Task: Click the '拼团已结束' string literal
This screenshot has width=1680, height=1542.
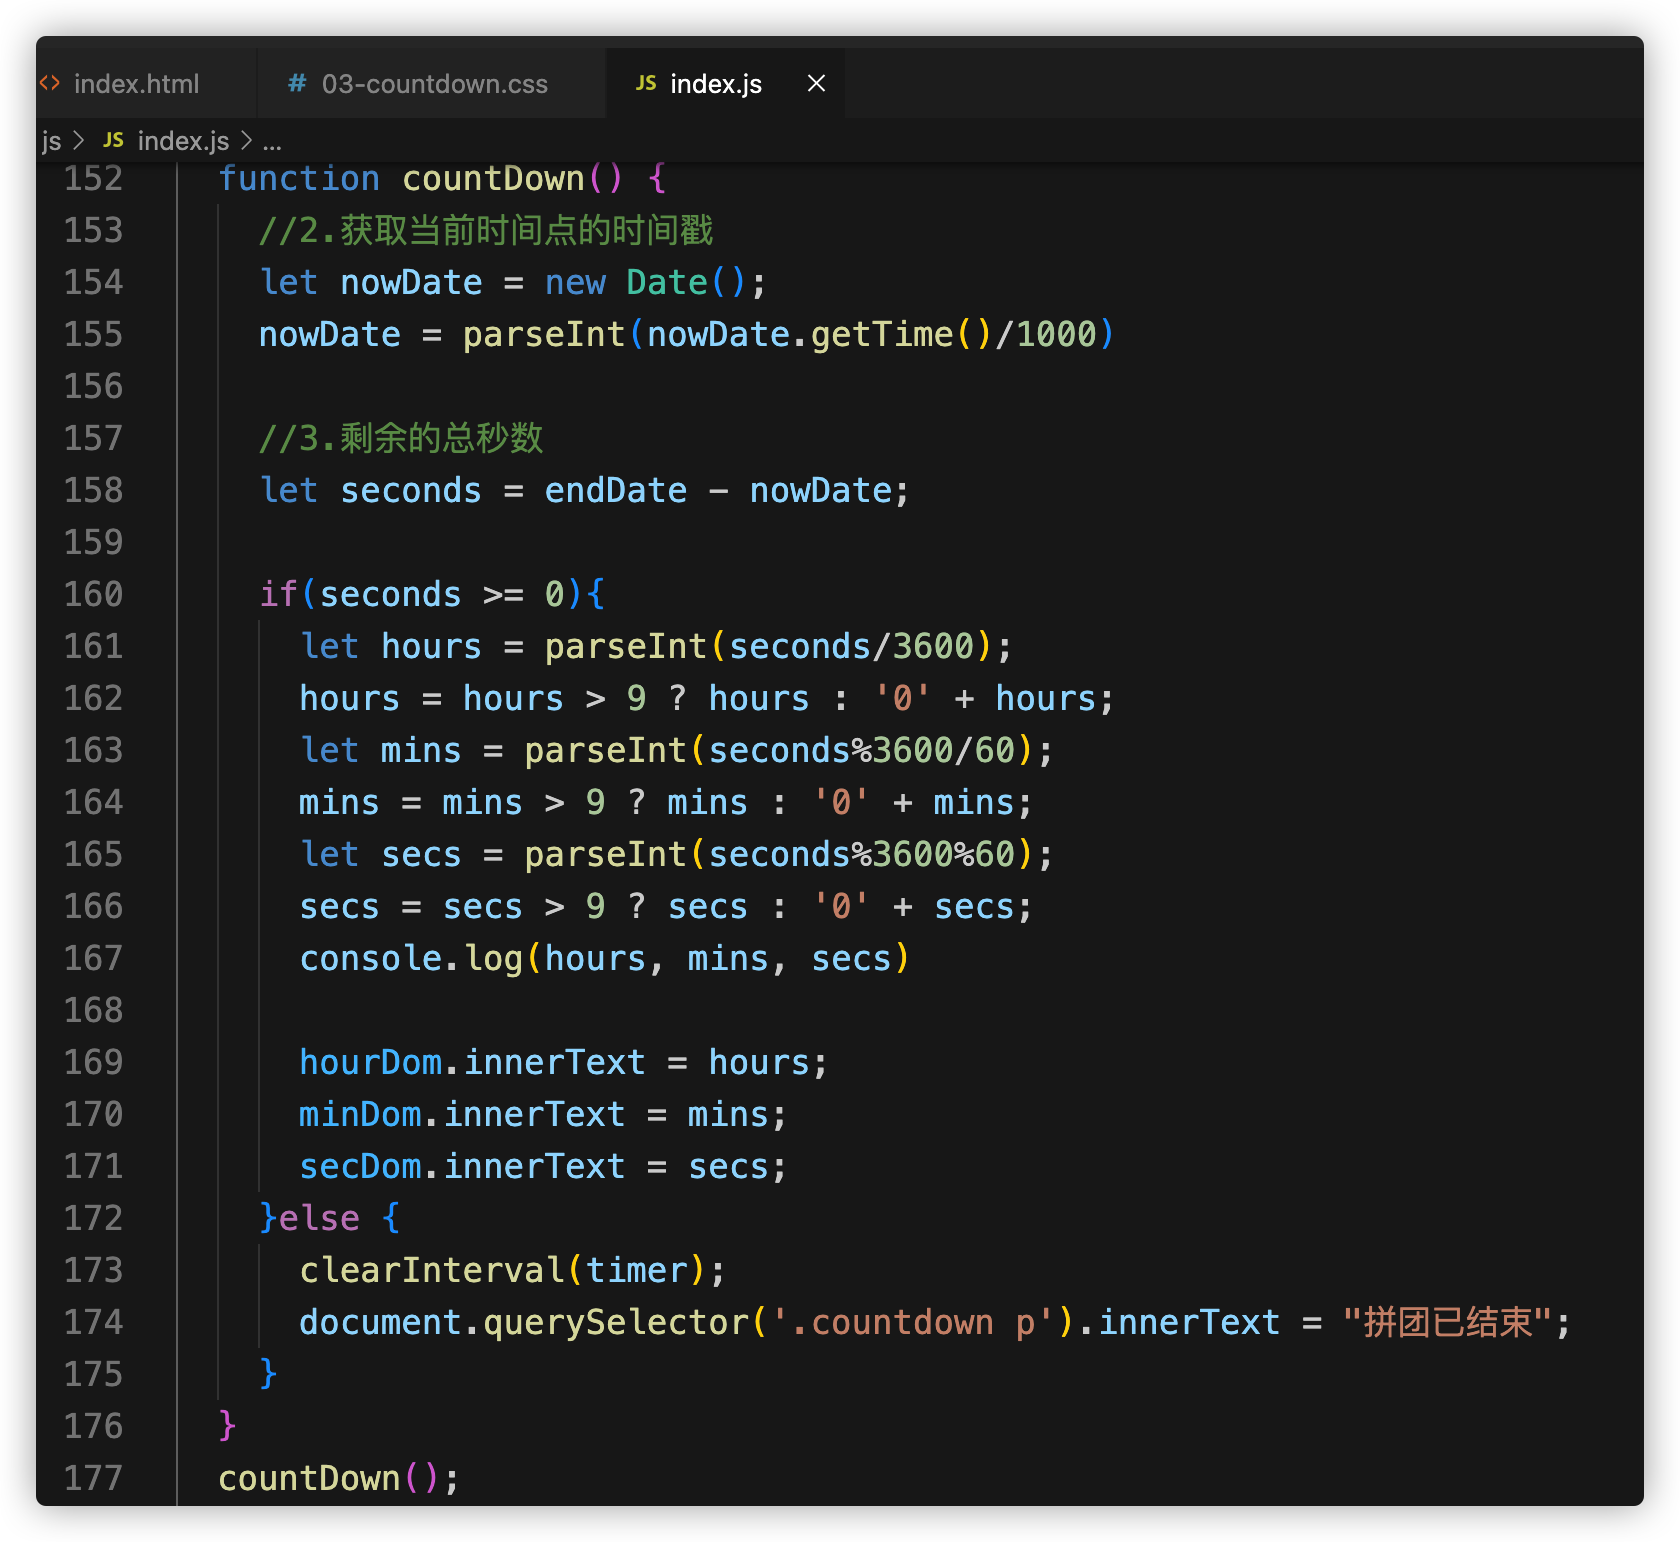Action: pyautogui.click(x=1447, y=1323)
